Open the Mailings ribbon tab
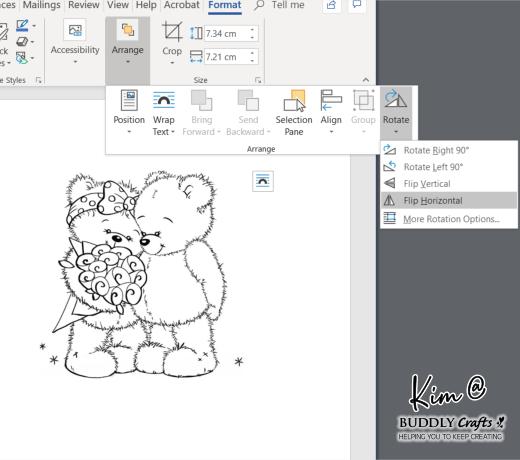This screenshot has width=520, height=460. [x=42, y=5]
